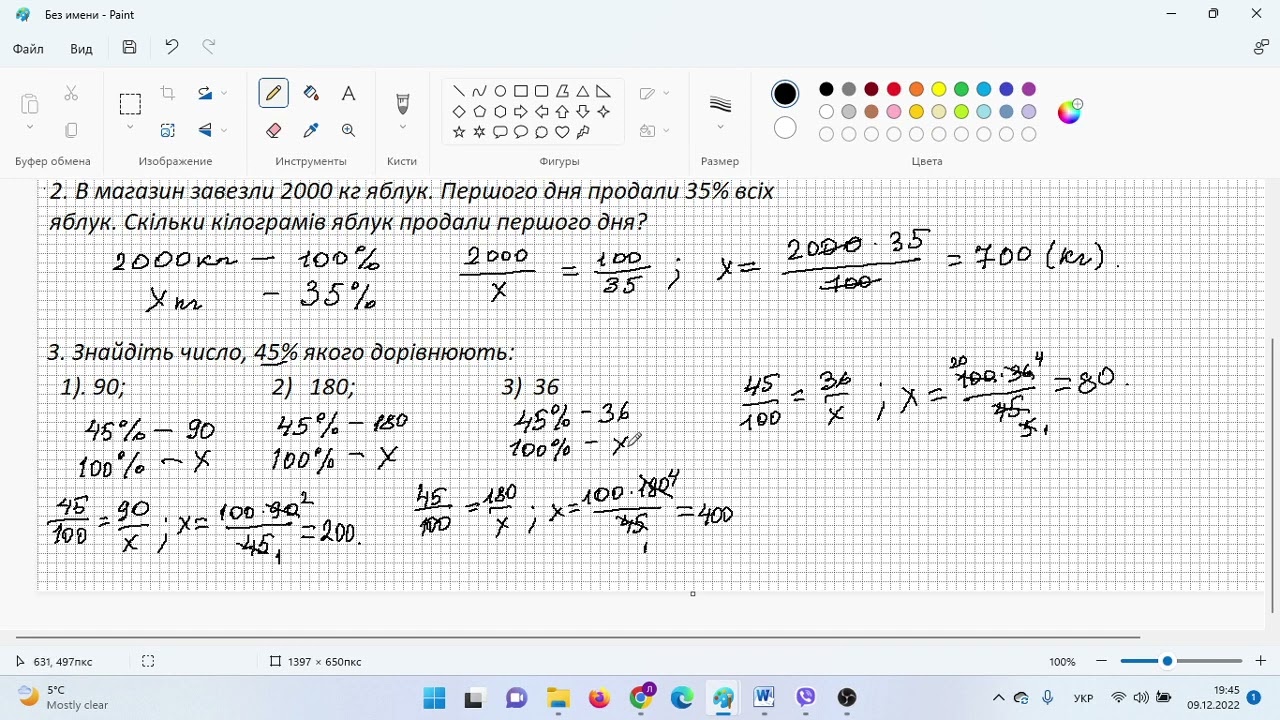Pick the diagonal line shape
Image resolution: width=1280 pixels, height=720 pixels.
pos(459,91)
